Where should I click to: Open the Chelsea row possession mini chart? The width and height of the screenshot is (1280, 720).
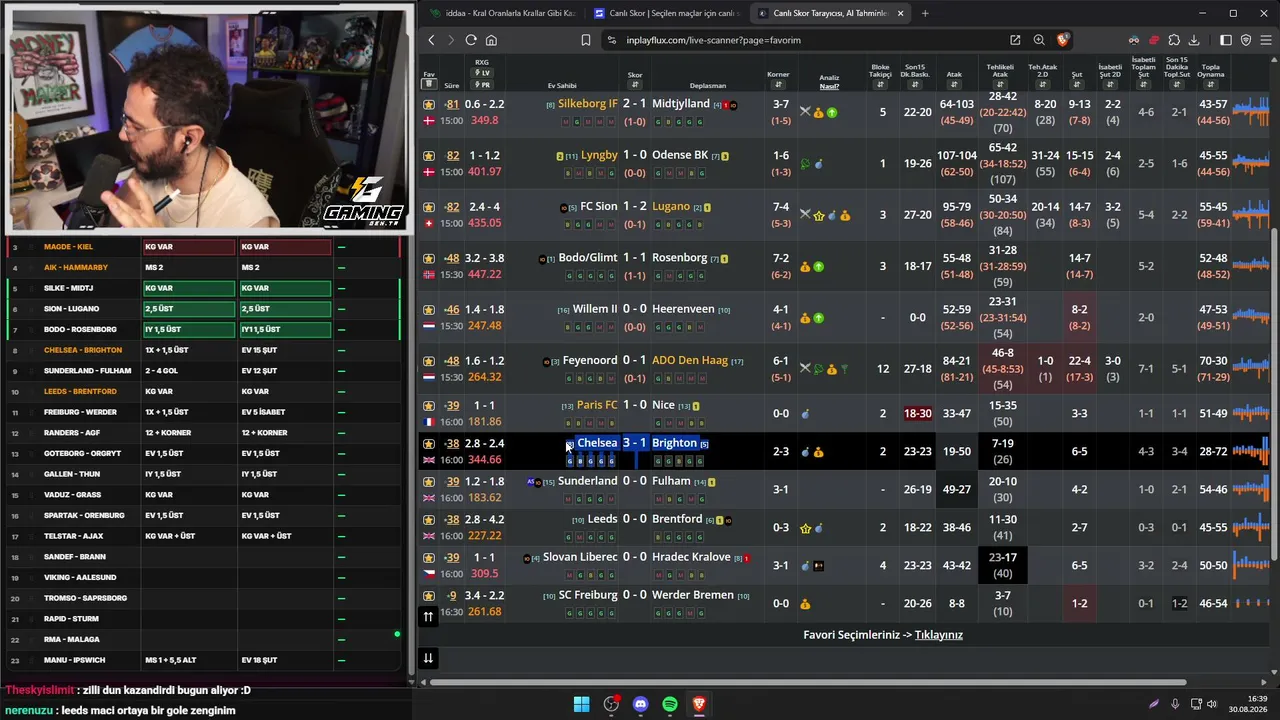(1250, 452)
